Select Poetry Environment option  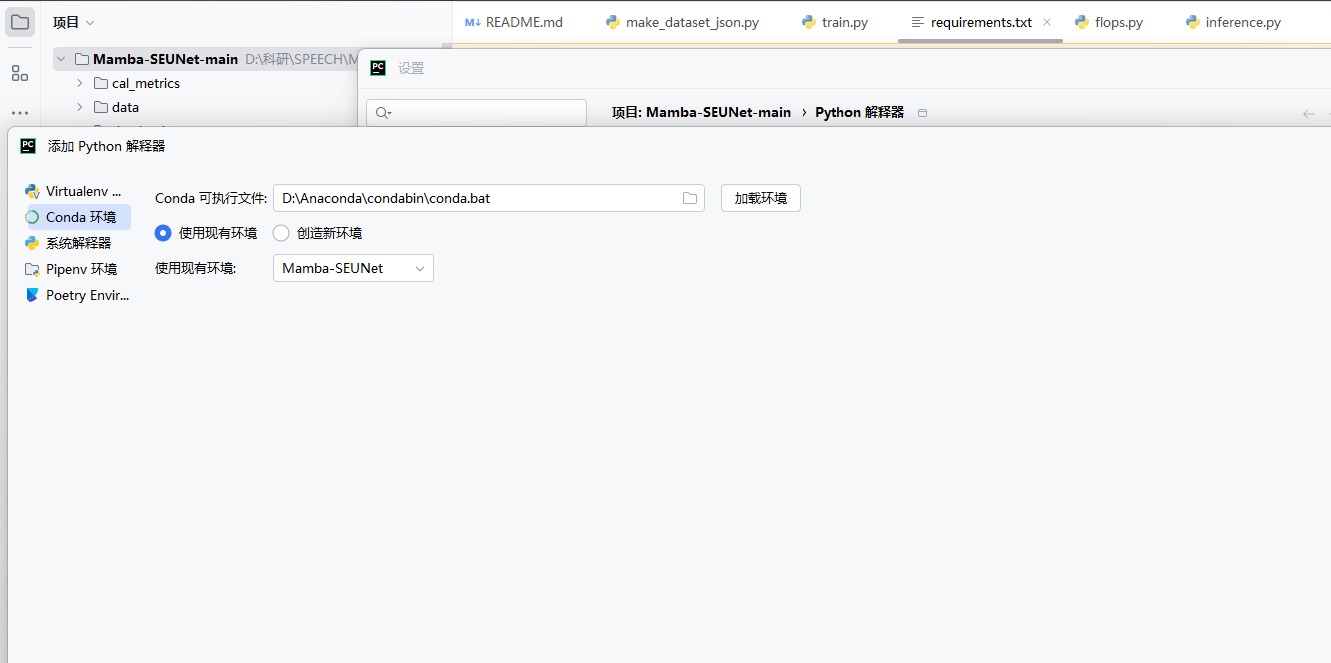click(x=77, y=295)
